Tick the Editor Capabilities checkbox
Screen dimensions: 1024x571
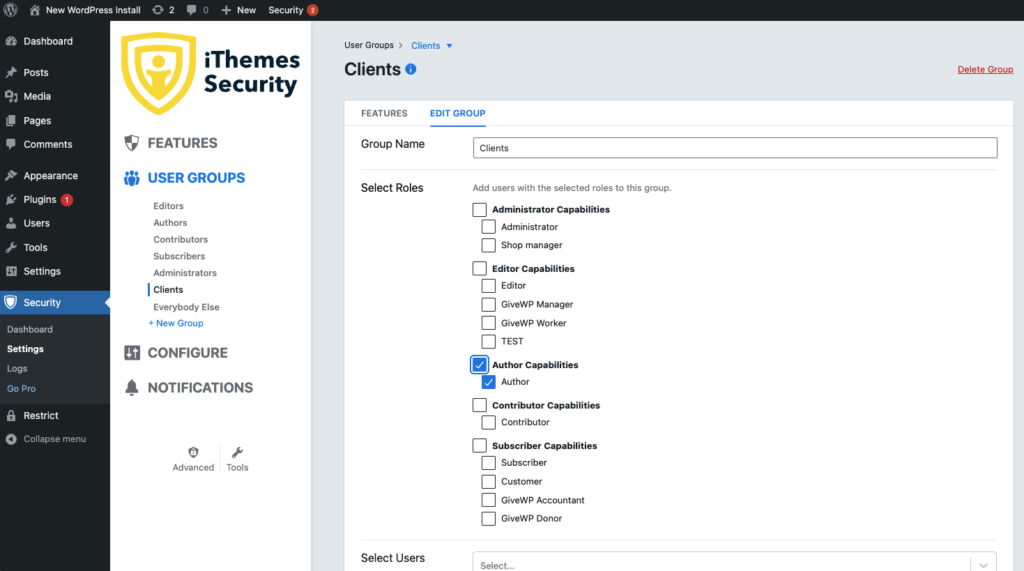point(479,269)
